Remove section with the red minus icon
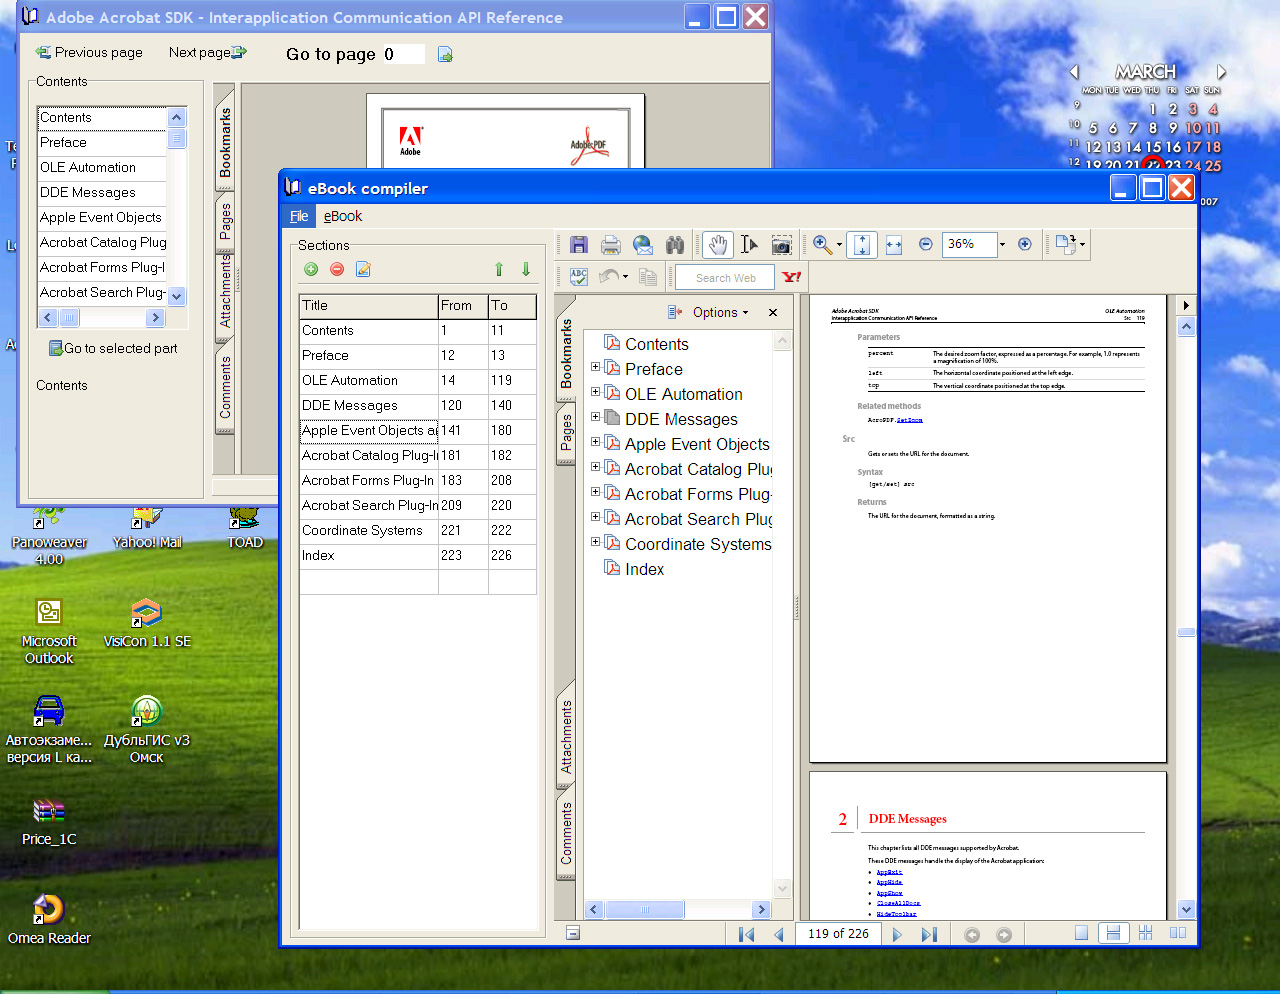1280x994 pixels. tap(337, 269)
